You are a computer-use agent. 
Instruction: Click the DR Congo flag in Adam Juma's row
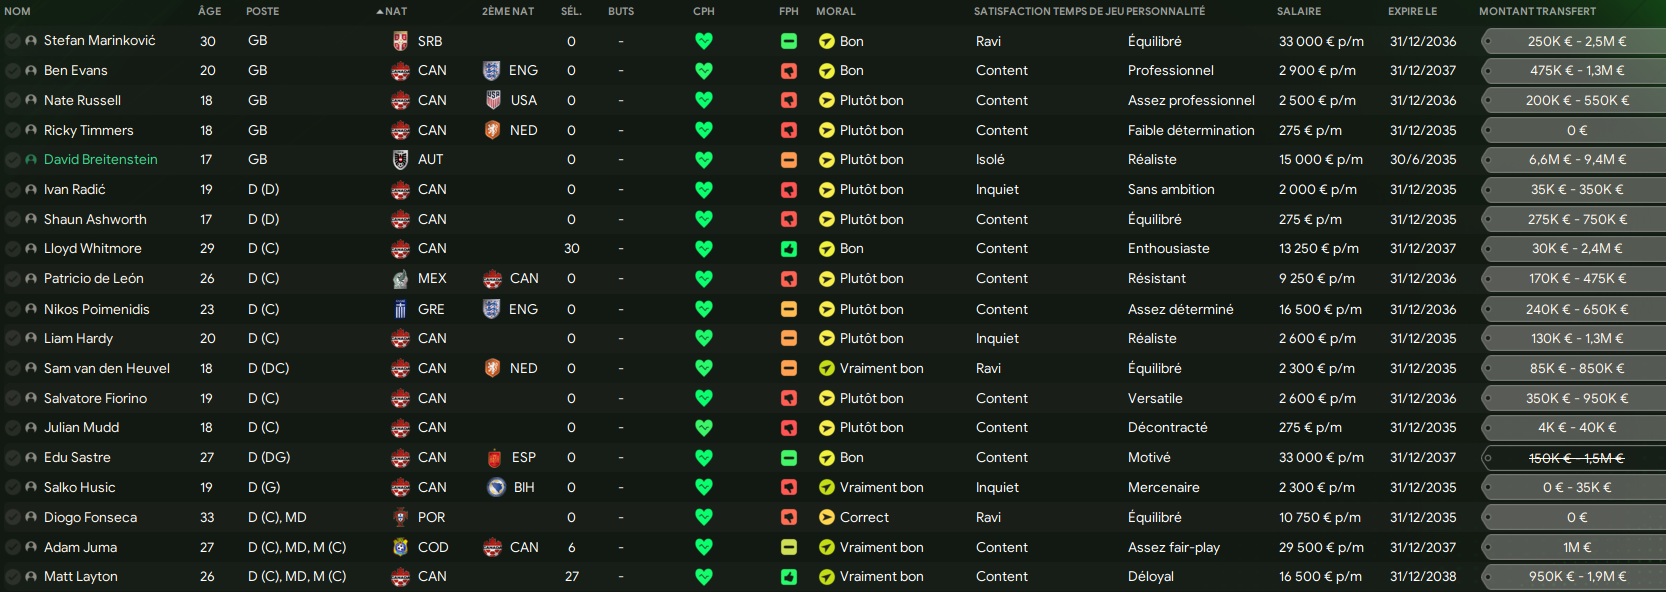[x=400, y=547]
